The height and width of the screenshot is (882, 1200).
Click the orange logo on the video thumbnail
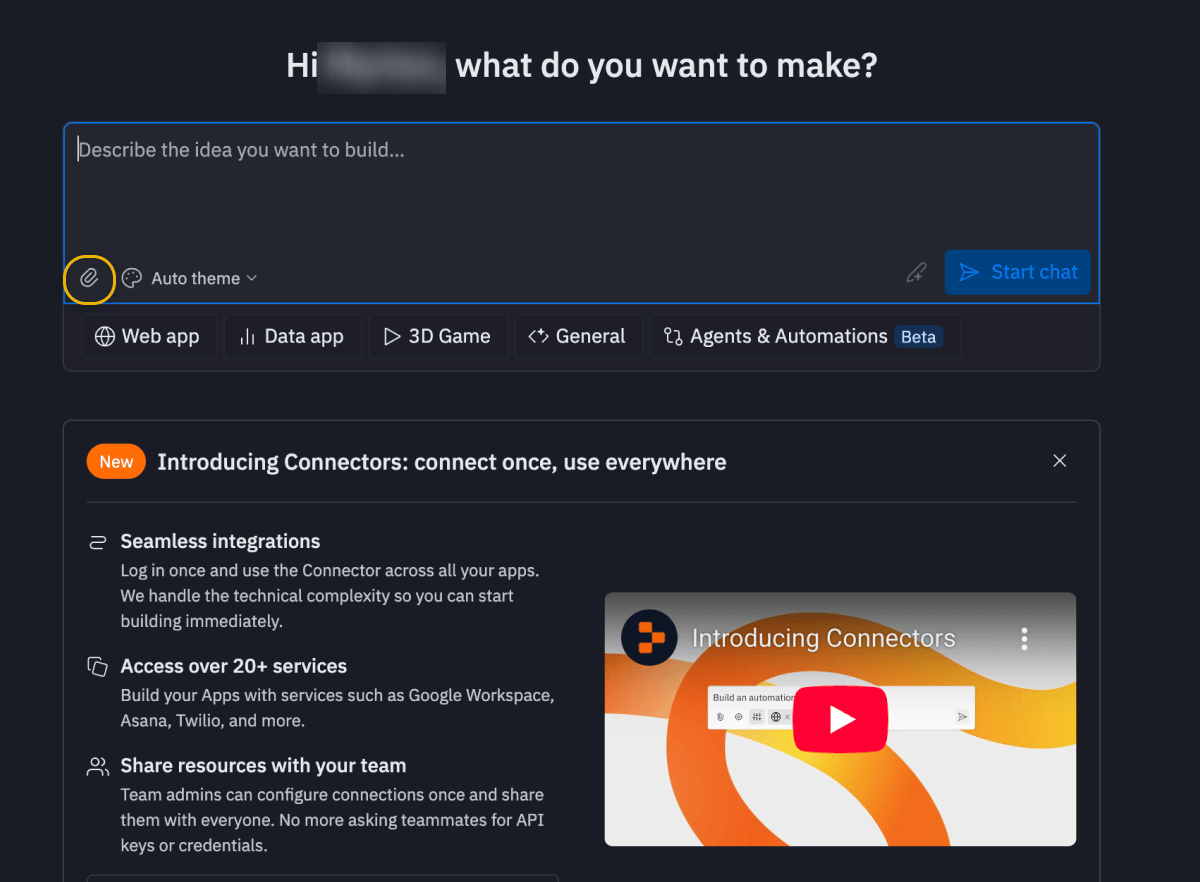pyautogui.click(x=648, y=637)
